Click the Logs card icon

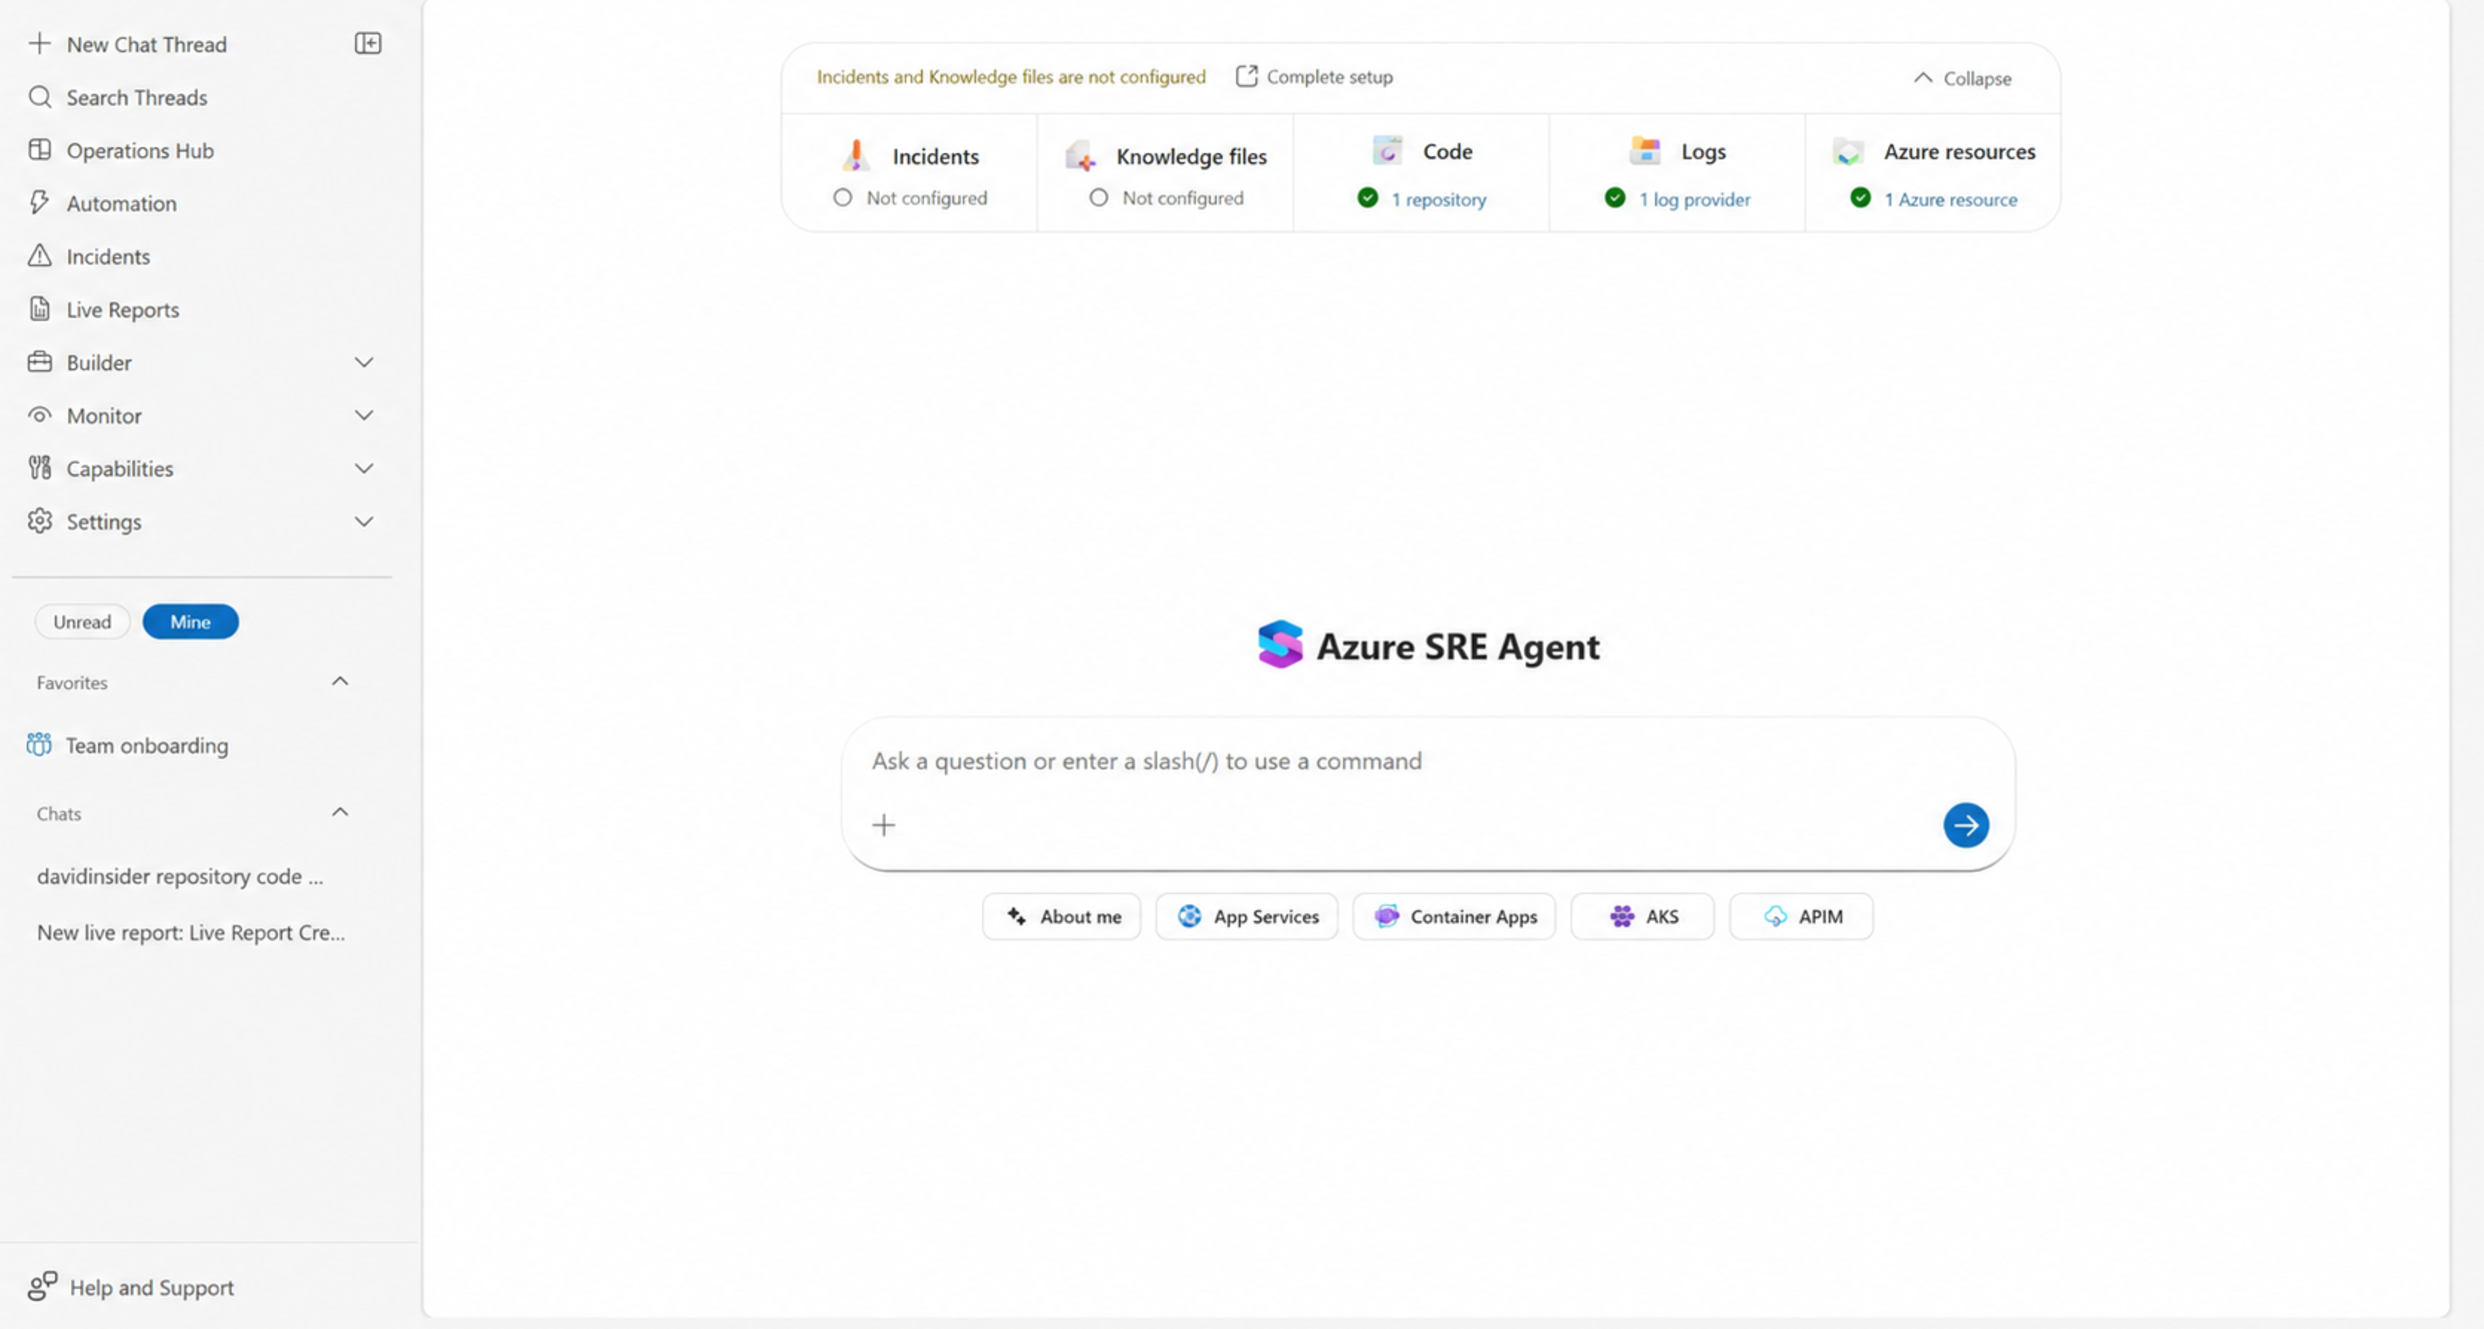1645,150
